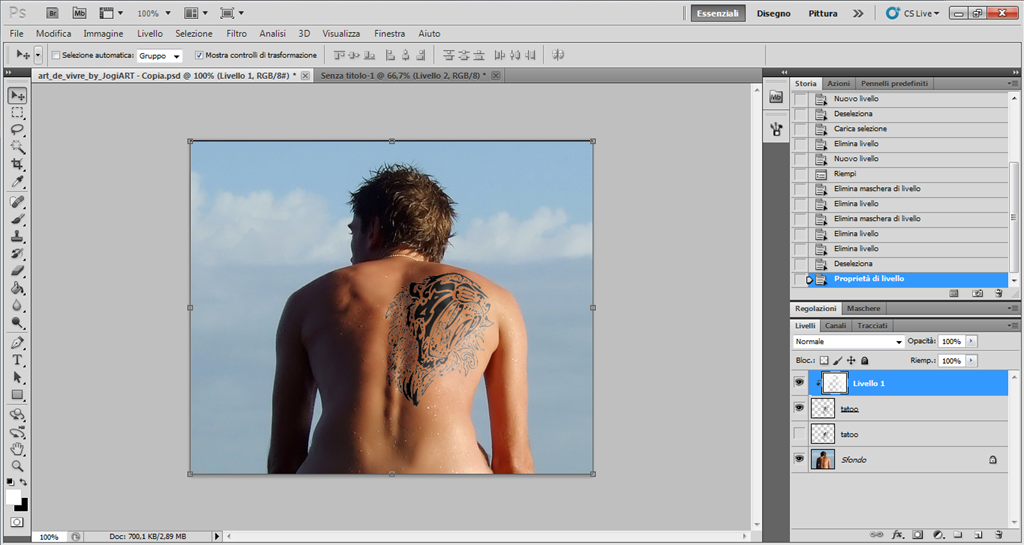Screen dimensions: 1024x545
Task: Hide the visible tatoo layer
Action: click(799, 408)
